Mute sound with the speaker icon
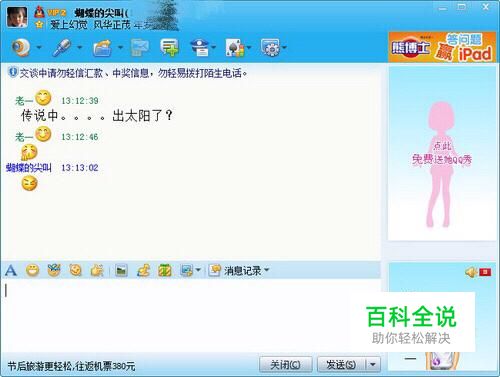500x377 pixels. 471,272
